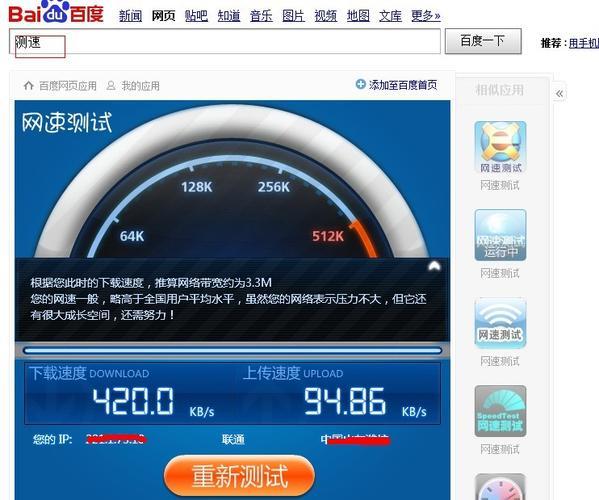Open the gauge app icon at sidebar bottom
This screenshot has width=599, height=500.
point(500,487)
